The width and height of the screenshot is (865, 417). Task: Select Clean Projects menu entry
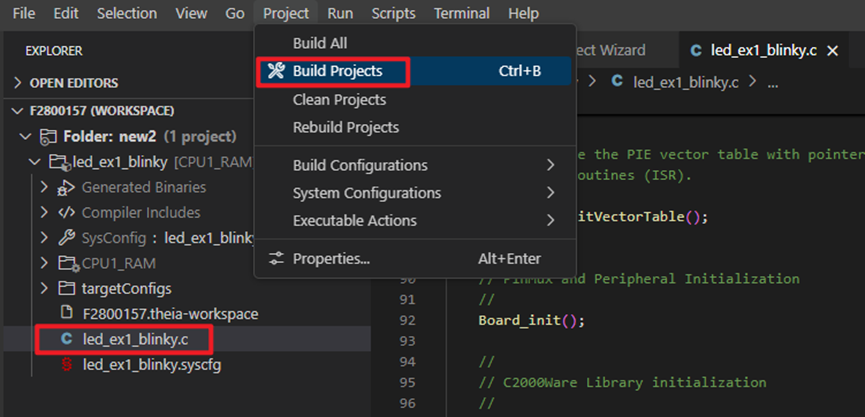(415, 100)
